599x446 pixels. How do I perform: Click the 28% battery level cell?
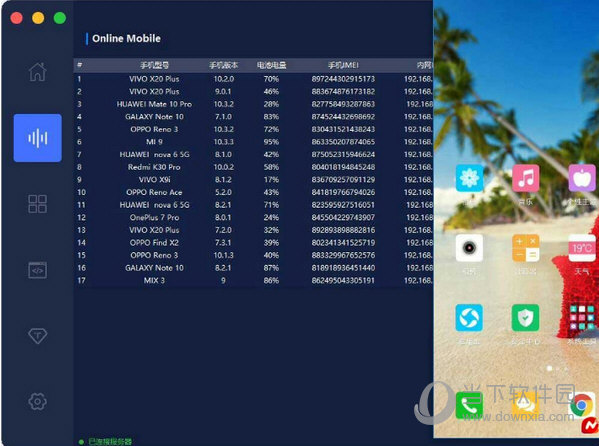pyautogui.click(x=271, y=104)
